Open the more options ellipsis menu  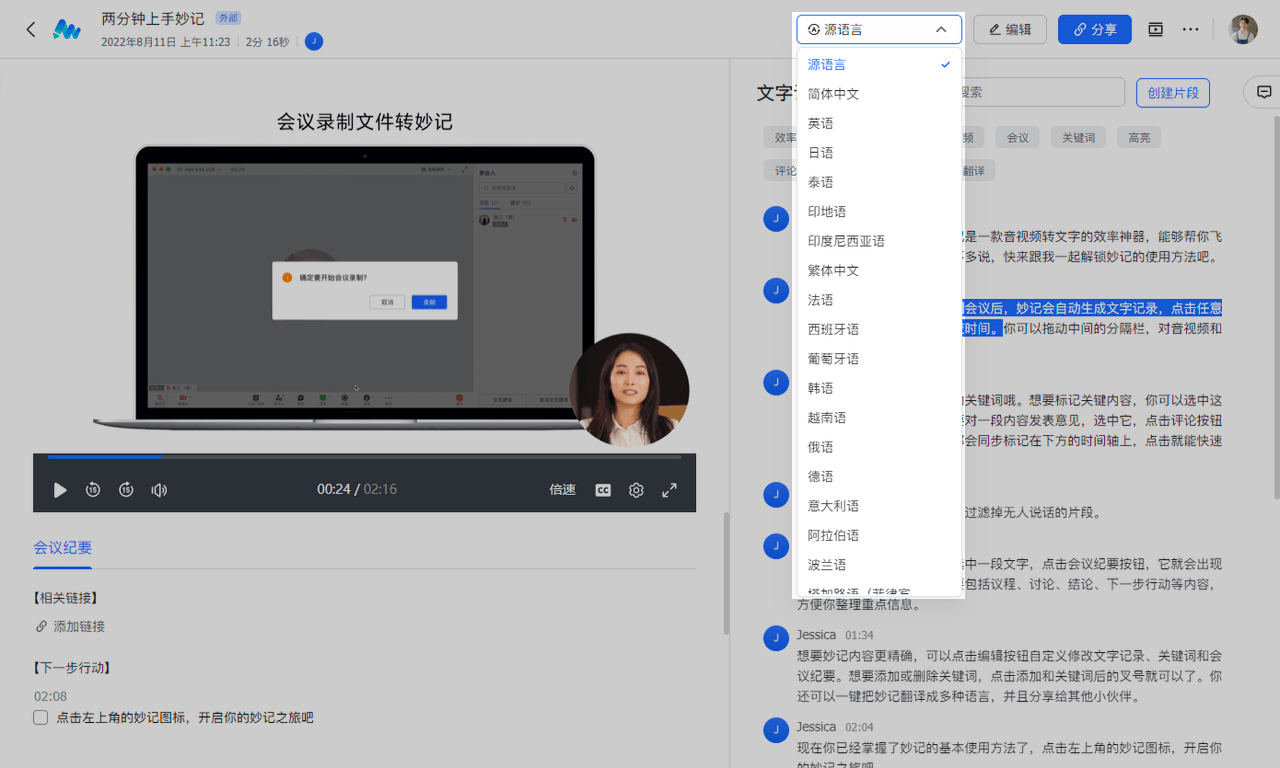(1190, 30)
